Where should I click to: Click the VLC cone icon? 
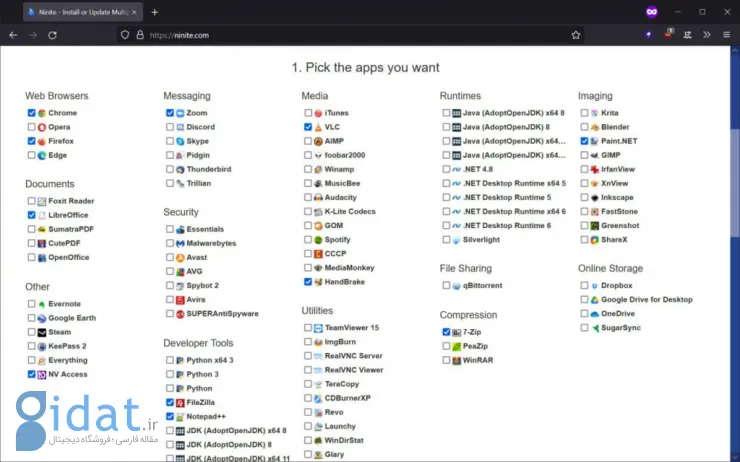point(318,127)
